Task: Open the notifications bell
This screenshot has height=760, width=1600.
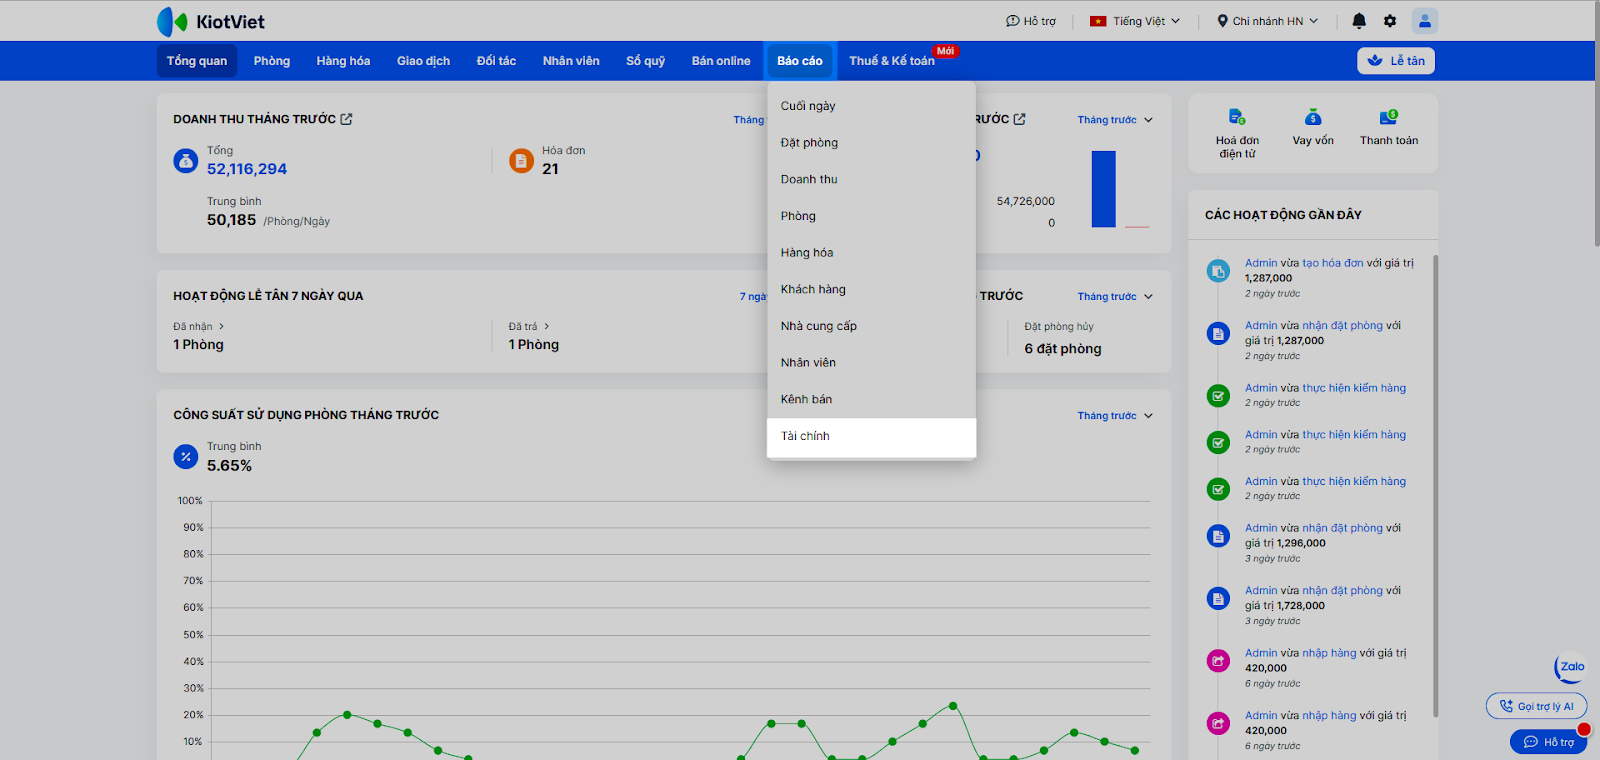Action: coord(1359,21)
